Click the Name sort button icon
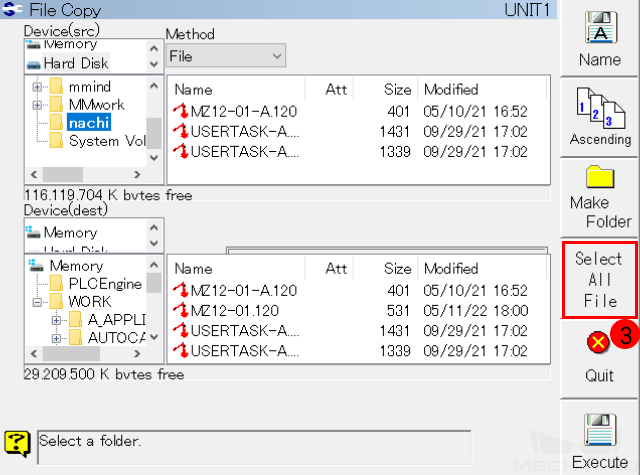Screen dimensions: 640x475 click(600, 27)
